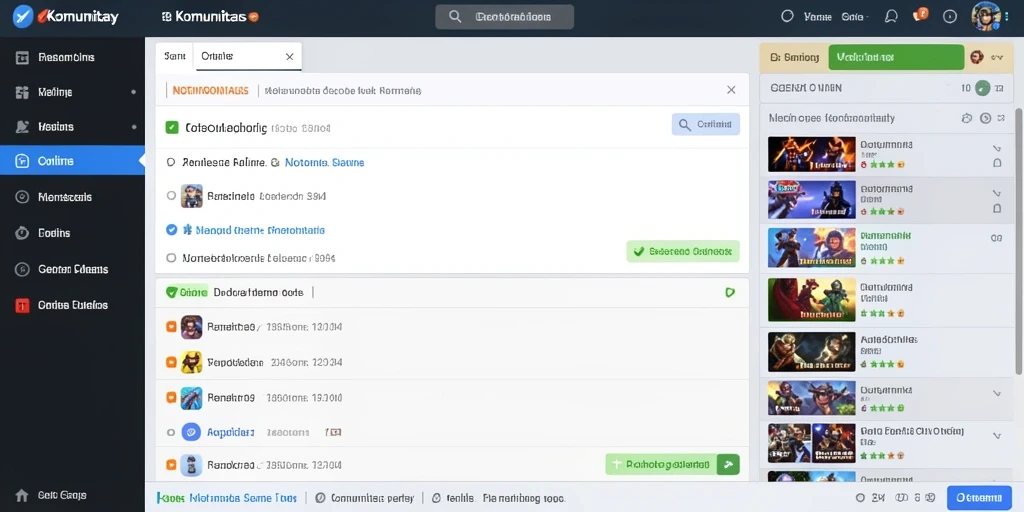The height and width of the screenshot is (512, 1024).
Task: Click the "Hesions" sidebar icon
Action: 22,127
